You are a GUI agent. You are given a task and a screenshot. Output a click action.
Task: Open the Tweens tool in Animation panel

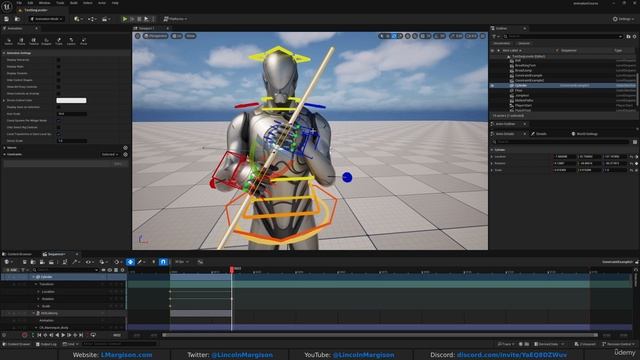pyautogui.click(x=34, y=41)
